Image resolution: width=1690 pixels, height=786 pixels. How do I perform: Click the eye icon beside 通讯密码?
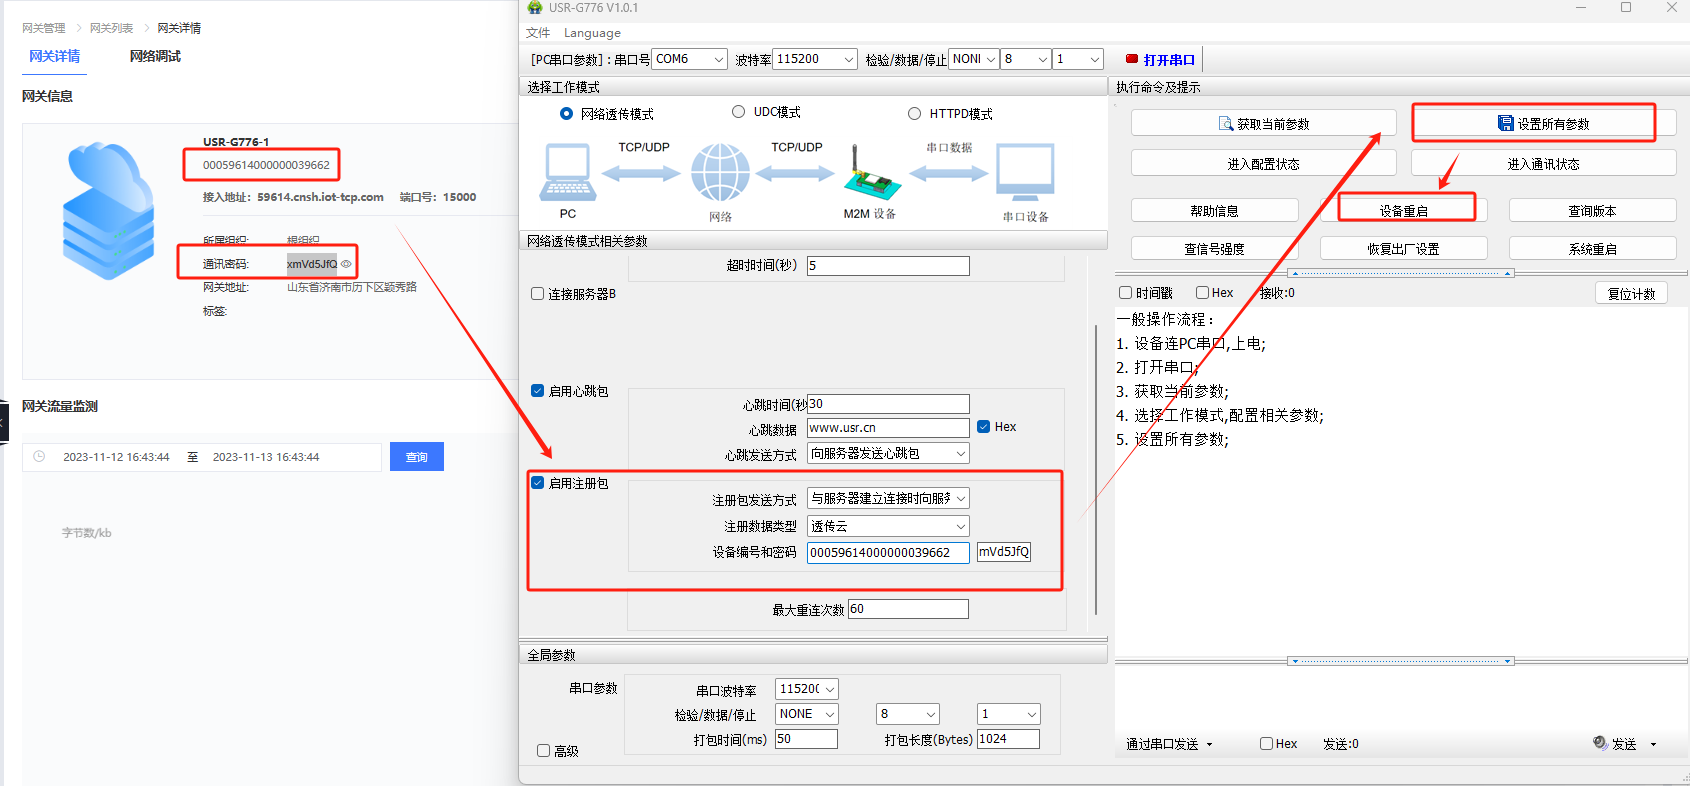tap(347, 264)
